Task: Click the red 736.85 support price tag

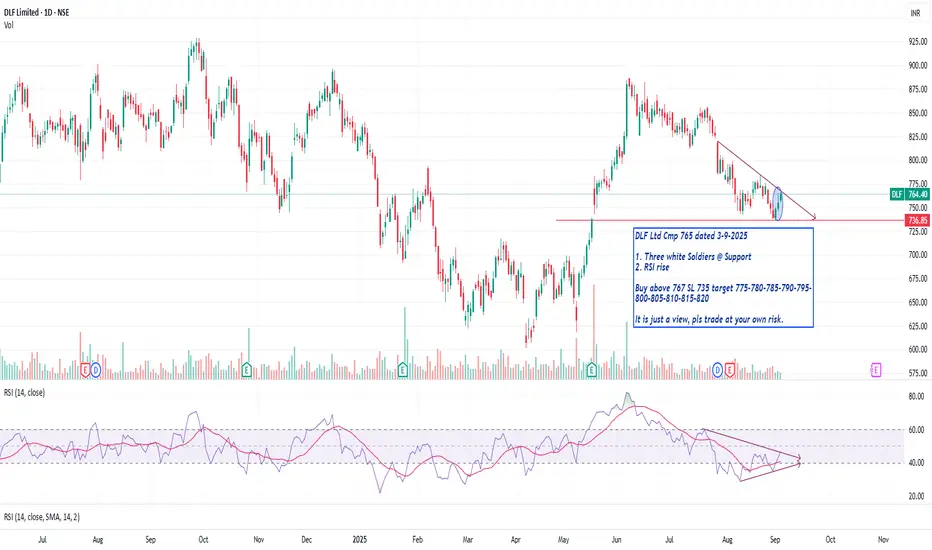Action: 917,221
